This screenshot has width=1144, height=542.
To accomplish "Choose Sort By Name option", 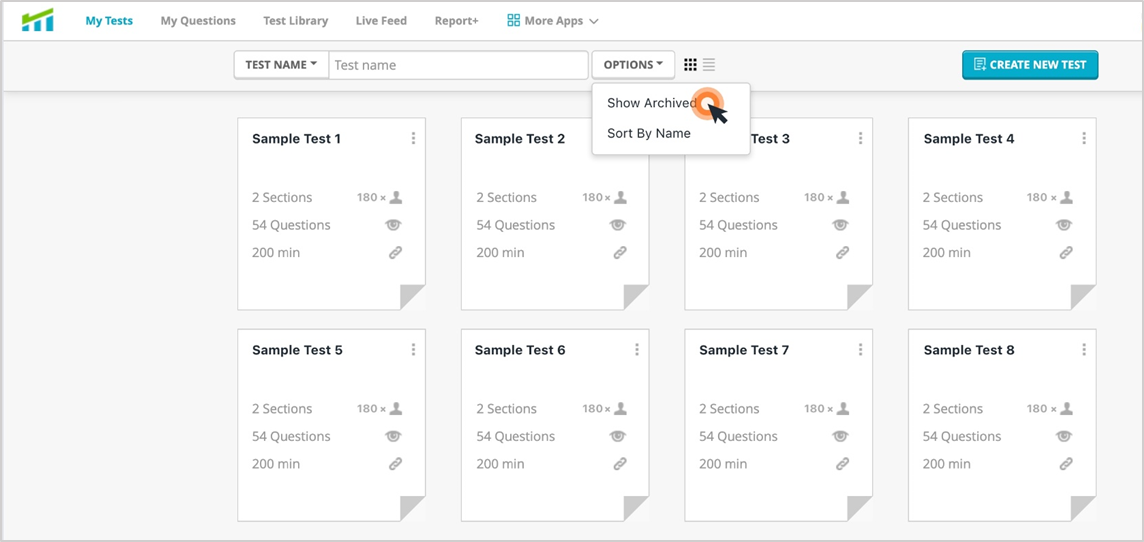I will click(x=649, y=133).
